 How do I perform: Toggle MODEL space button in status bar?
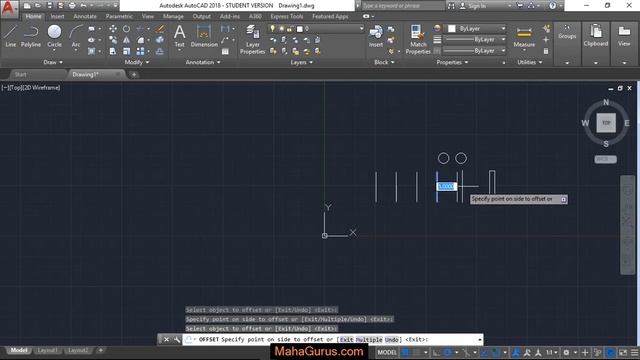click(x=387, y=352)
